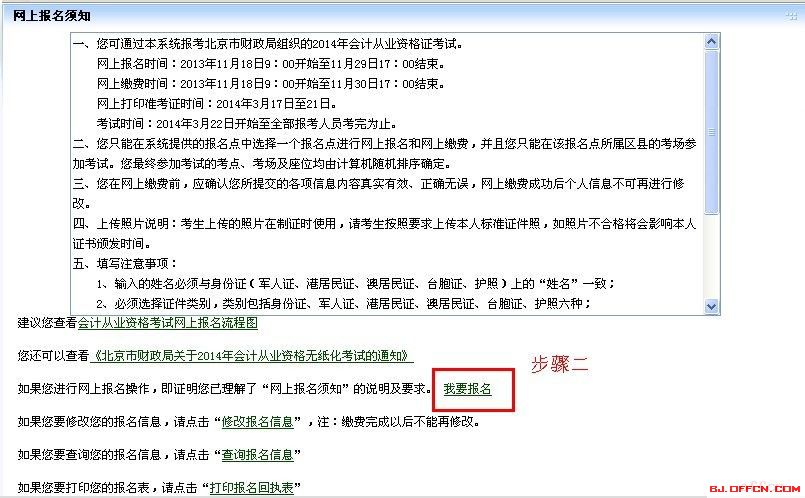Click the 网上报名须知 panel title
Image resolution: width=805 pixels, height=498 pixels.
[x=52, y=16]
